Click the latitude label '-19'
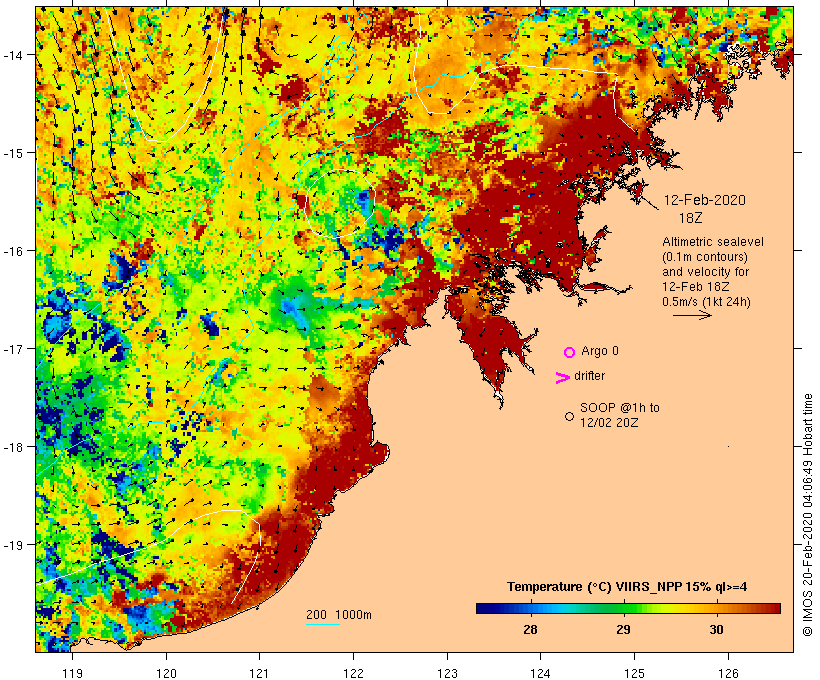This screenshot has height=680, width=820. [x=13, y=545]
